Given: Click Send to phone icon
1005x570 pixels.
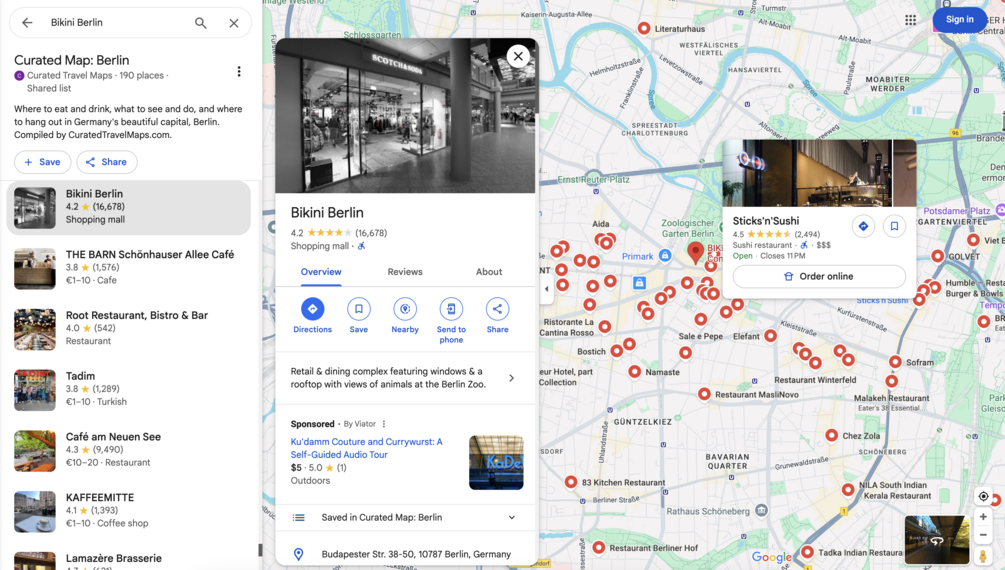Looking at the screenshot, I should click(x=451, y=309).
